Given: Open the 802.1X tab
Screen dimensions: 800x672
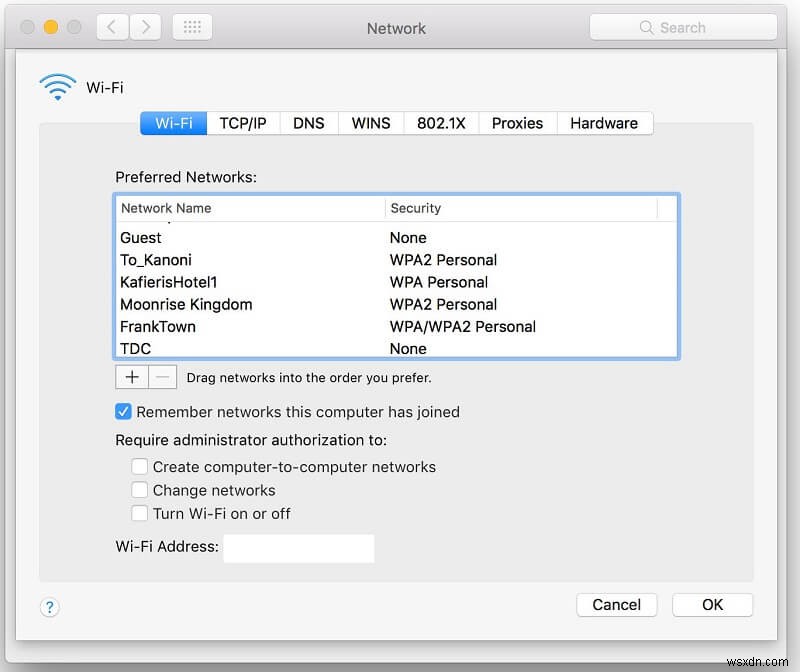Looking at the screenshot, I should (442, 123).
